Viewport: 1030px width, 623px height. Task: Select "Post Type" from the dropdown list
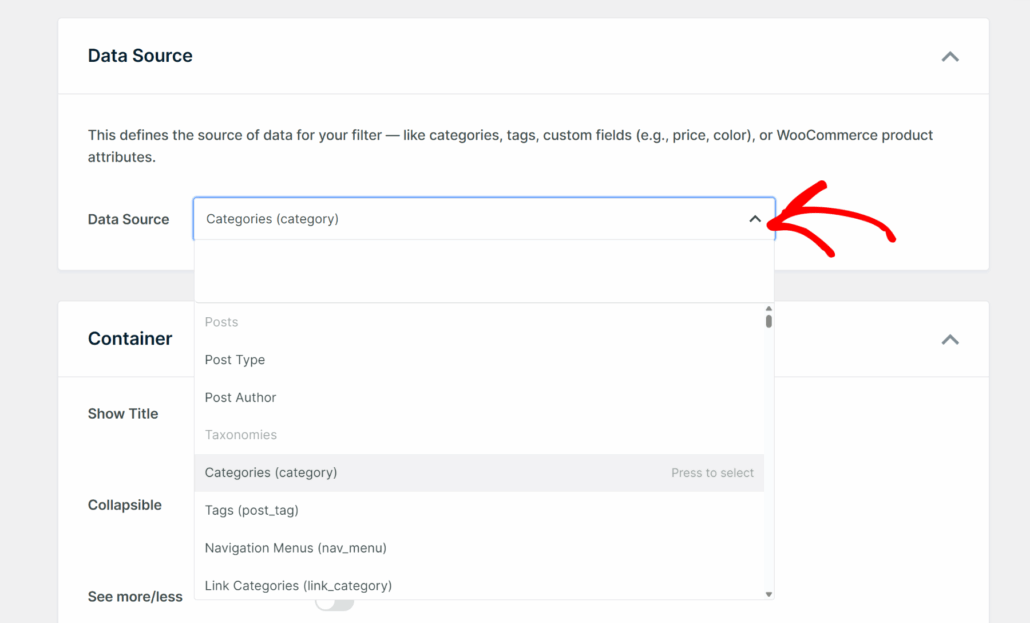click(x=235, y=359)
